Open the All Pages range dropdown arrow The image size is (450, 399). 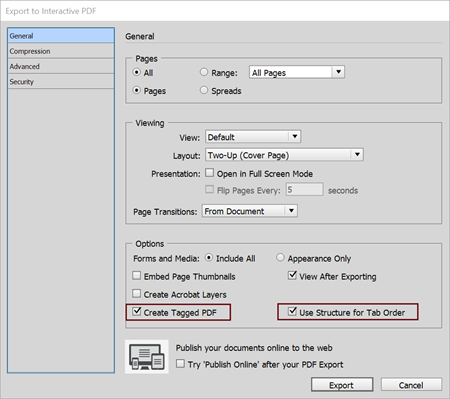click(x=338, y=72)
